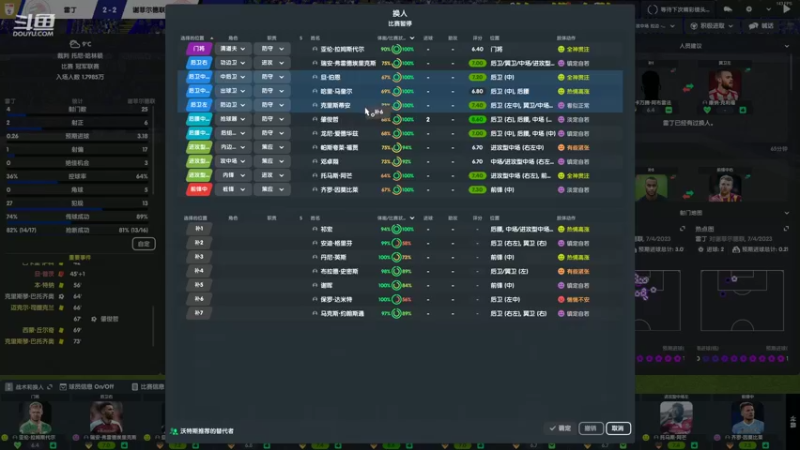Click the morale face icon in 门将 row
Viewport: 800px width, 450px height.
click(561, 49)
